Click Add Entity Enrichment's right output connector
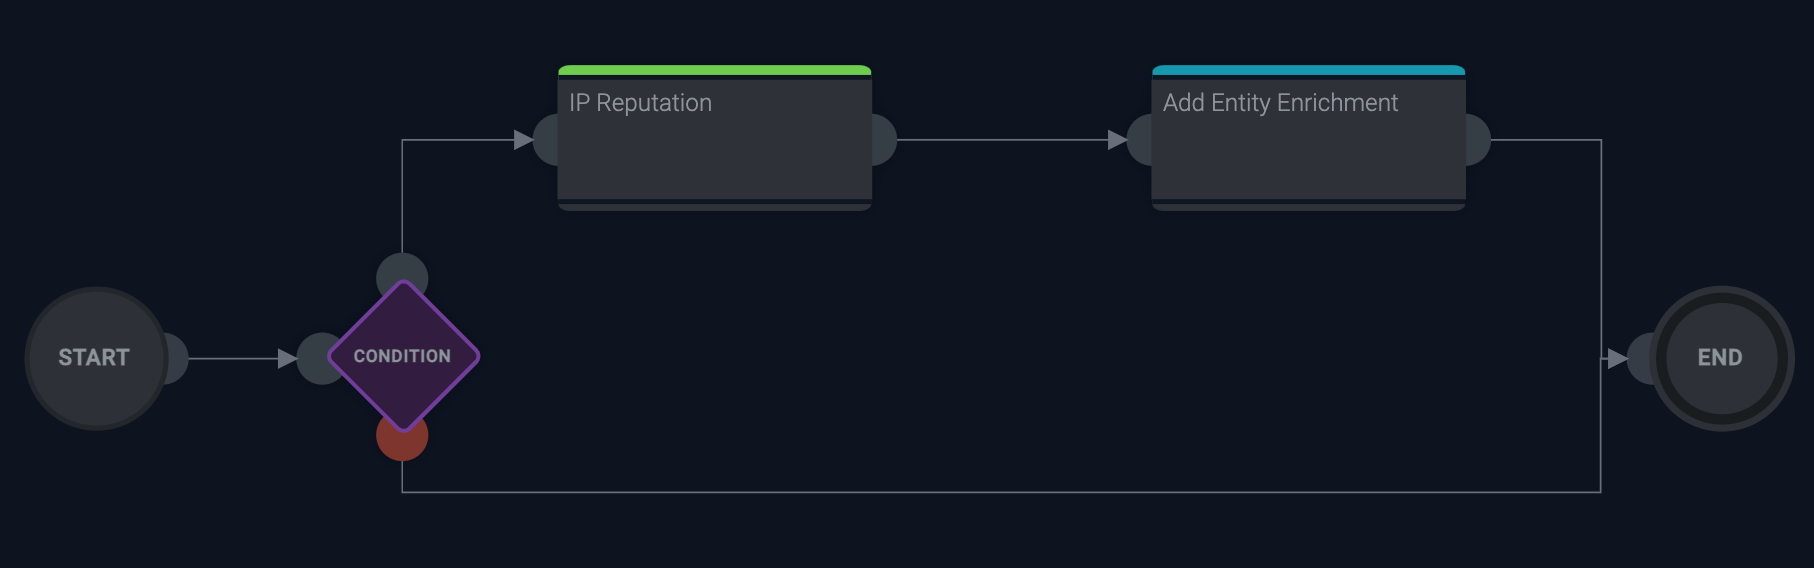This screenshot has height=568, width=1814. tap(1479, 140)
